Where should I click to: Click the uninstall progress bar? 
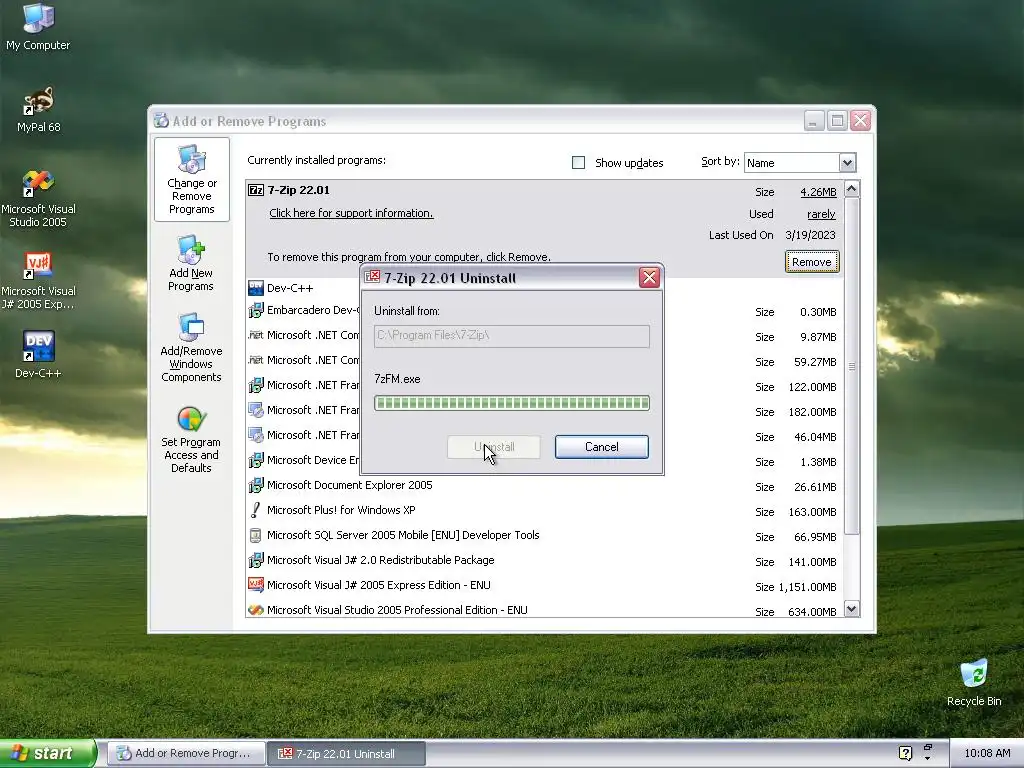[512, 403]
